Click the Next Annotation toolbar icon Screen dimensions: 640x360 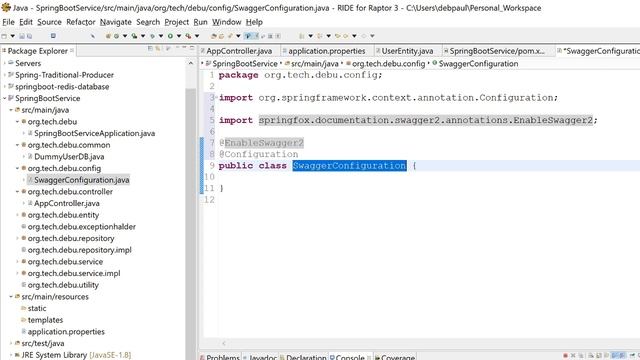point(302,36)
